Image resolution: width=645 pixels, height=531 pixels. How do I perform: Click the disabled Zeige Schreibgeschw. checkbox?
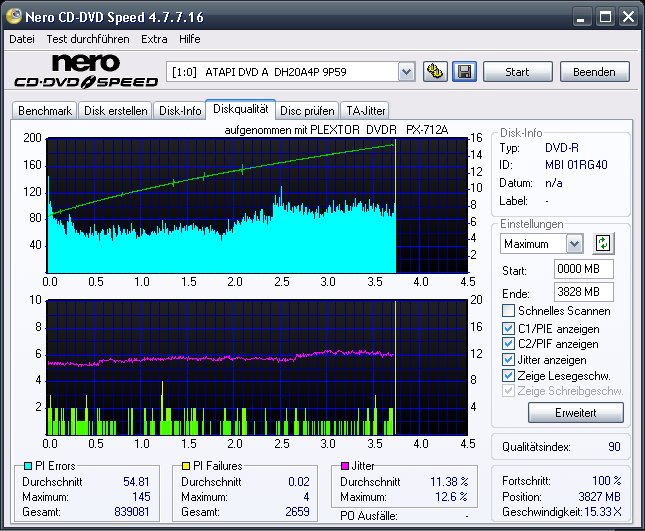point(508,390)
